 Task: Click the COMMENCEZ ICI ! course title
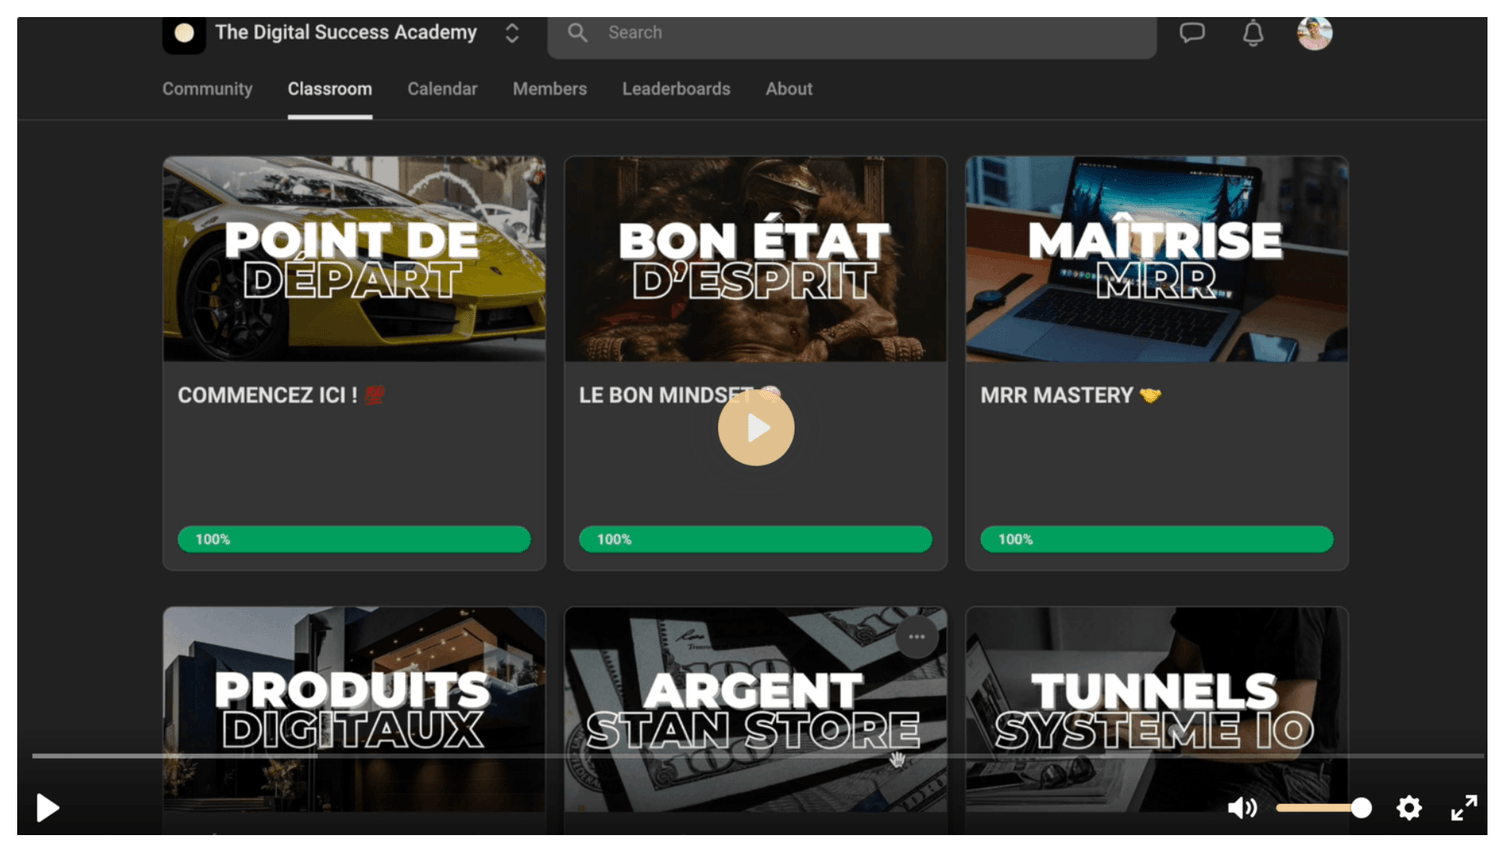click(281, 395)
